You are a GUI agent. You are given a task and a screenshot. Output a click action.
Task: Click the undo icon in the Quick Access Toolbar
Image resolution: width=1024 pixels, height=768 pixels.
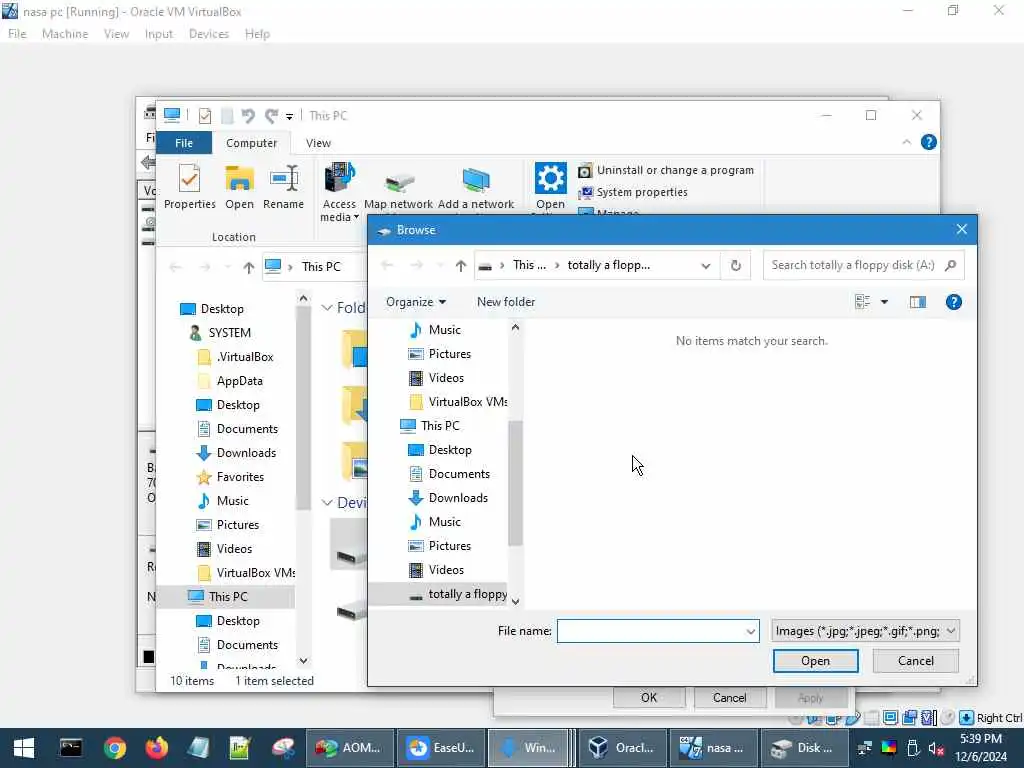(248, 116)
